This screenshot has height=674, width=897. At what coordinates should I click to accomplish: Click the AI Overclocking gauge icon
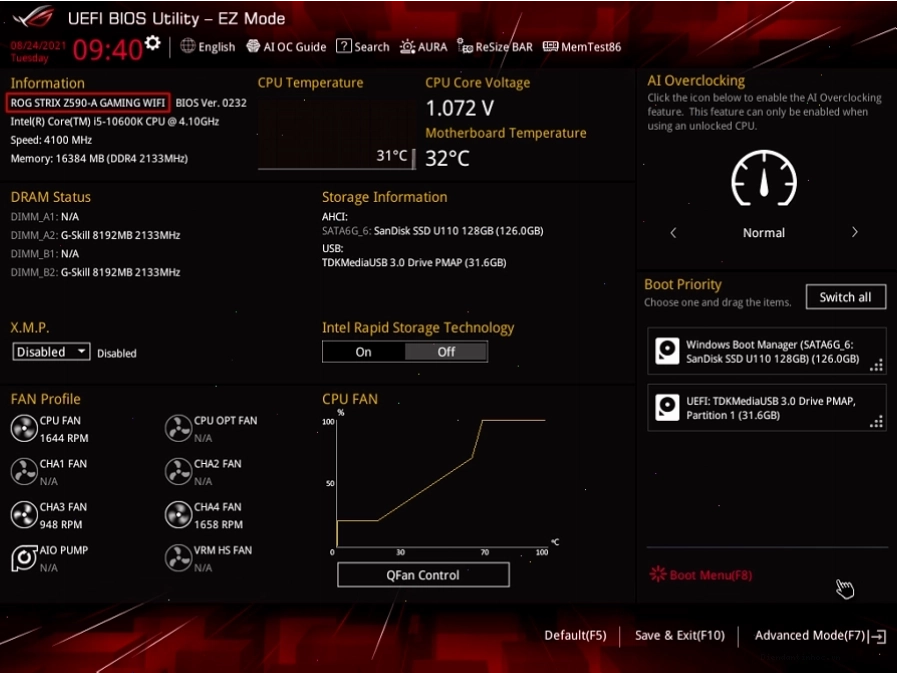(764, 179)
